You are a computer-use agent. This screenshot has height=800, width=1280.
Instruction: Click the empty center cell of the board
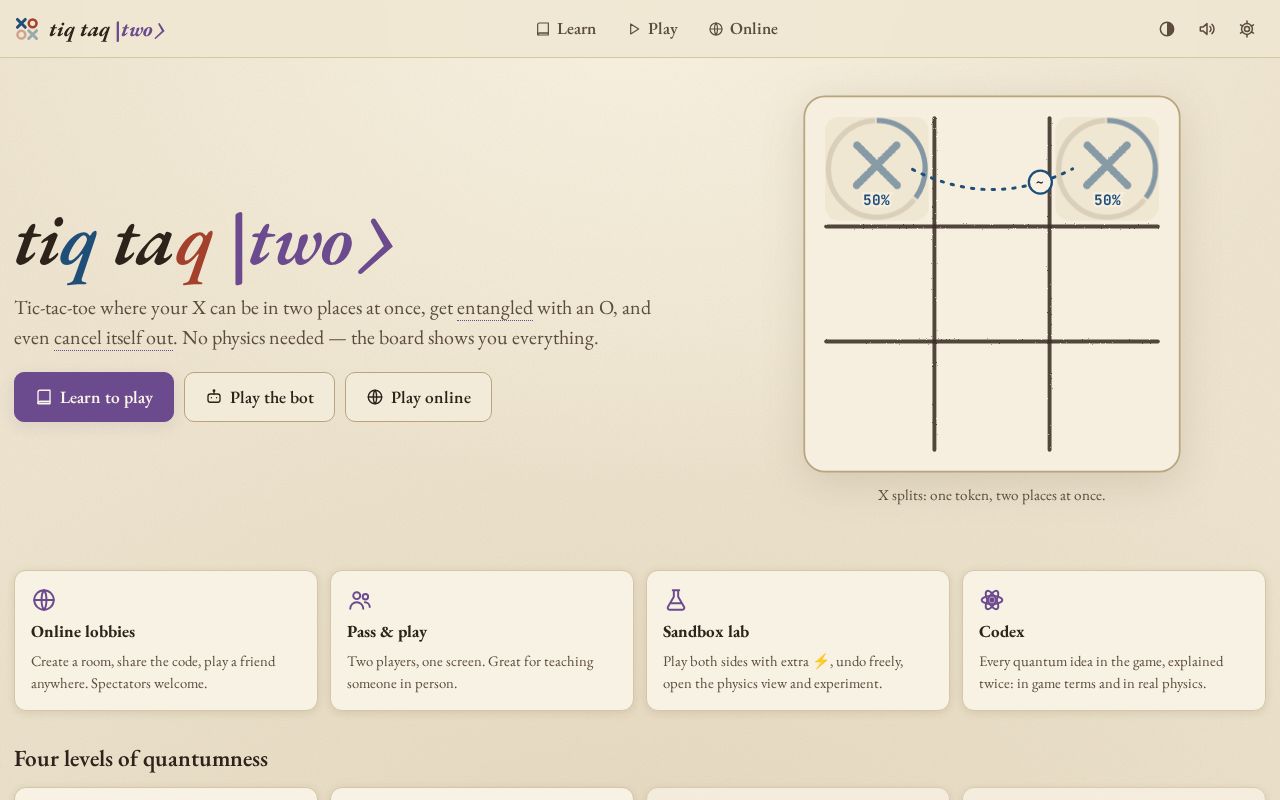pos(992,284)
